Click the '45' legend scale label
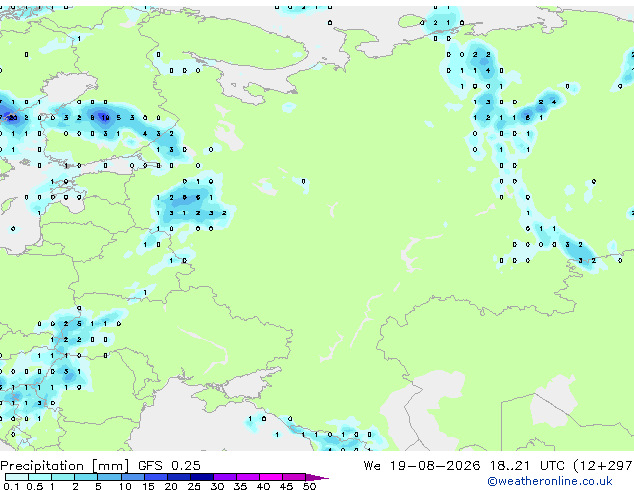The width and height of the screenshot is (634, 490). pos(286,486)
